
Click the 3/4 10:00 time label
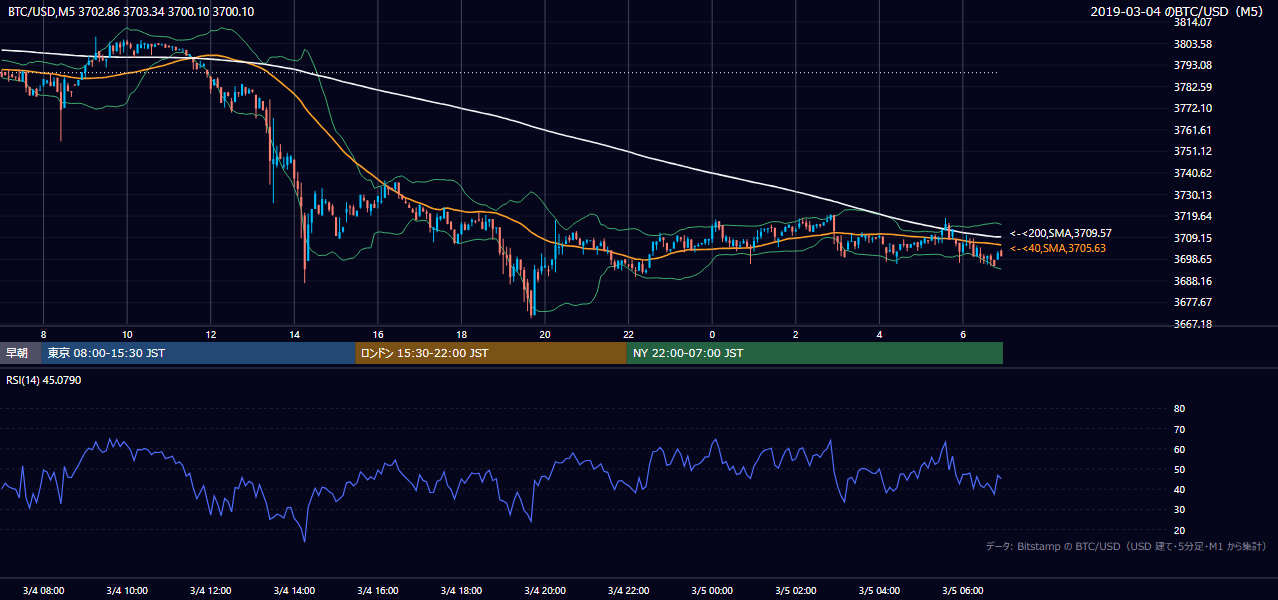(127, 591)
